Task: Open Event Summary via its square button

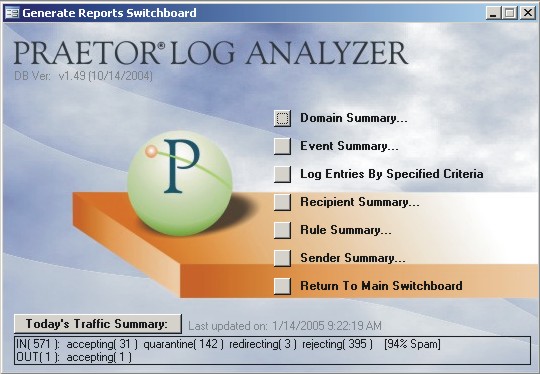Action: coord(282,146)
